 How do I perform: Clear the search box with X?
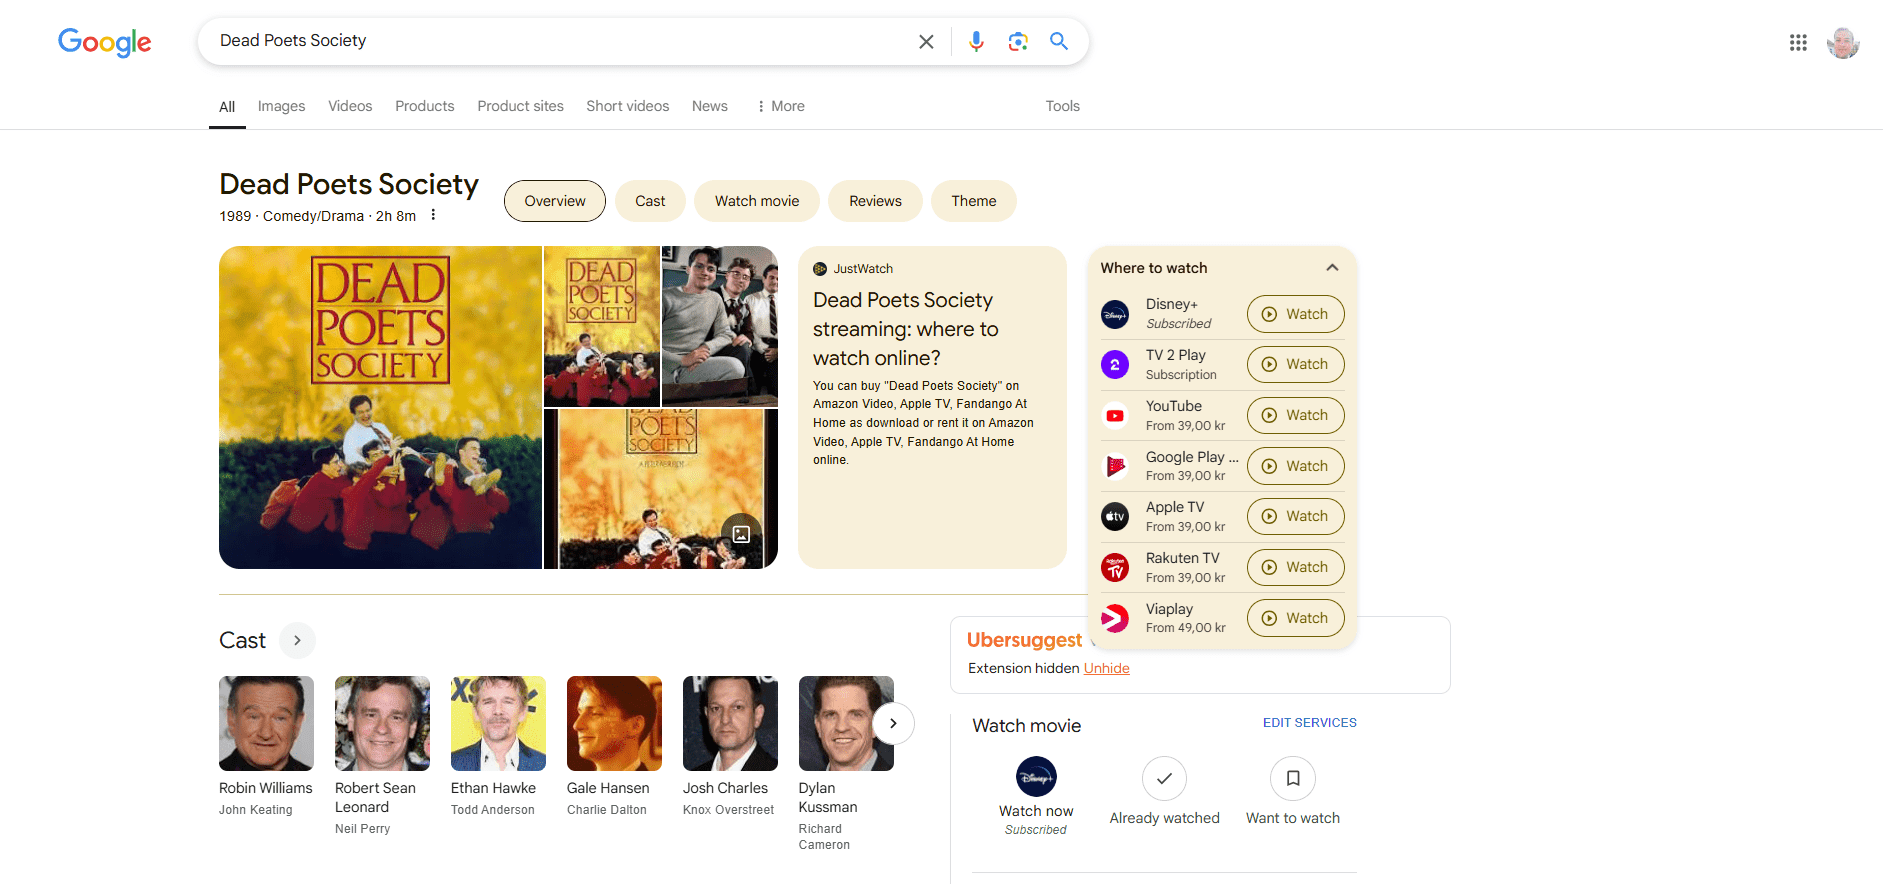pos(926,41)
